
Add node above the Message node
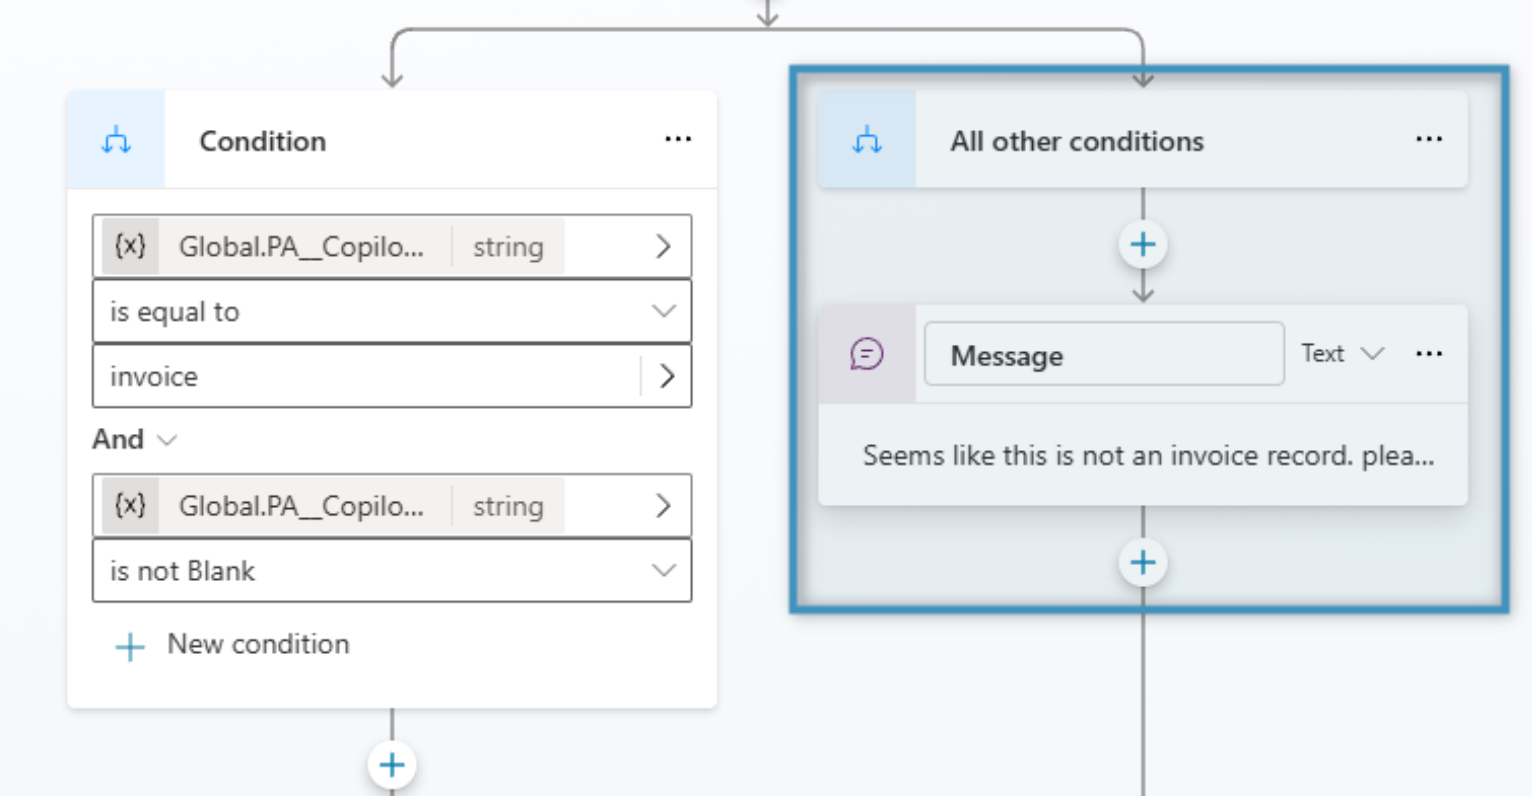pos(1143,244)
